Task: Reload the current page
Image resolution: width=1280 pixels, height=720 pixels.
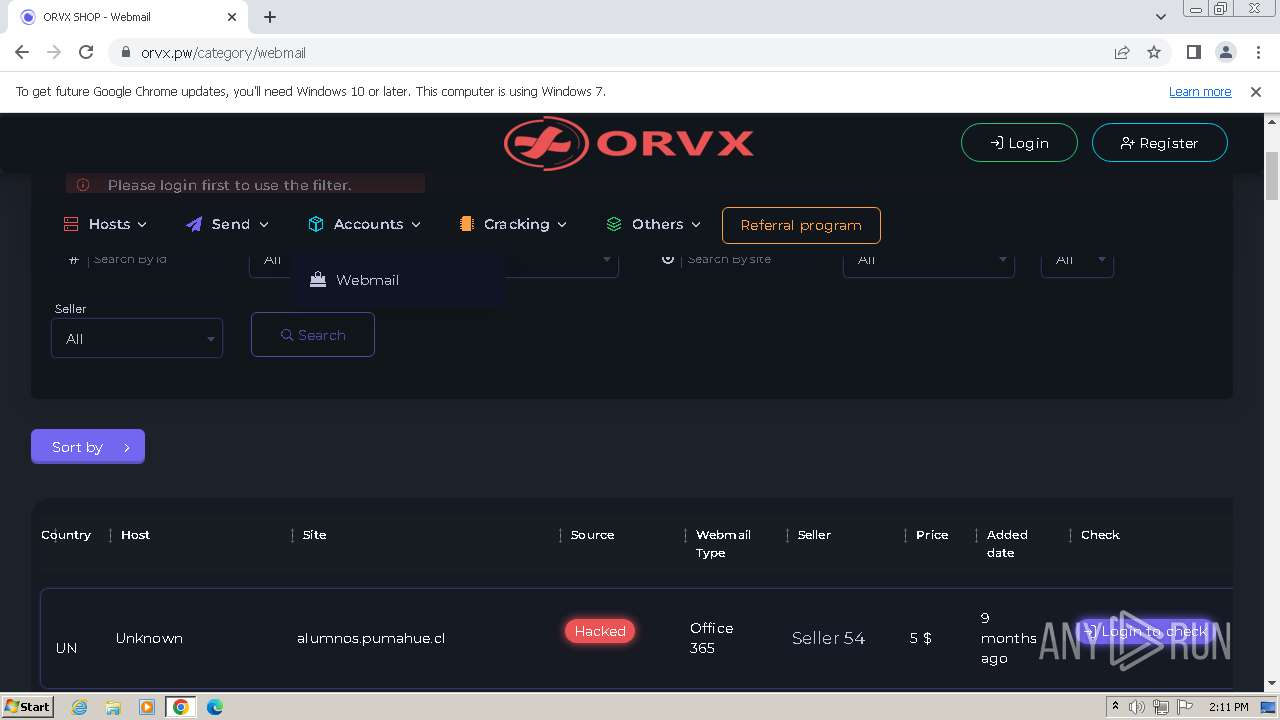Action: tap(86, 52)
